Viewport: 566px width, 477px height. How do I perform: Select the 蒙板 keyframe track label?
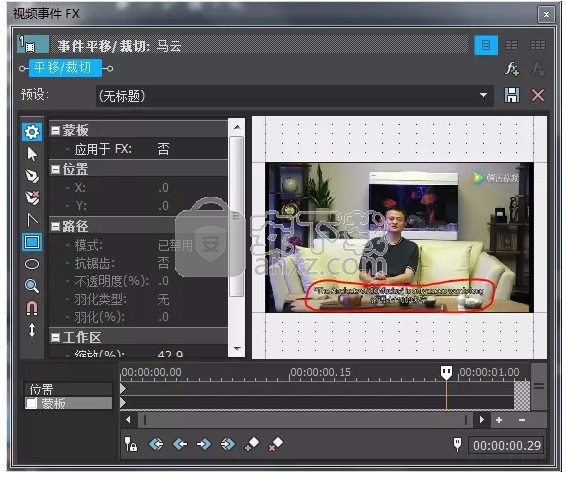(53, 403)
